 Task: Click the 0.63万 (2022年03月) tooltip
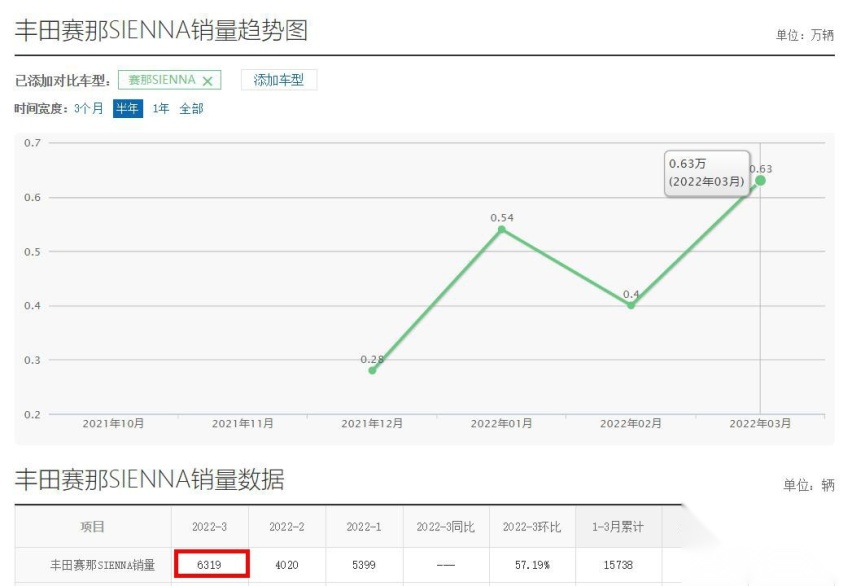point(706,173)
